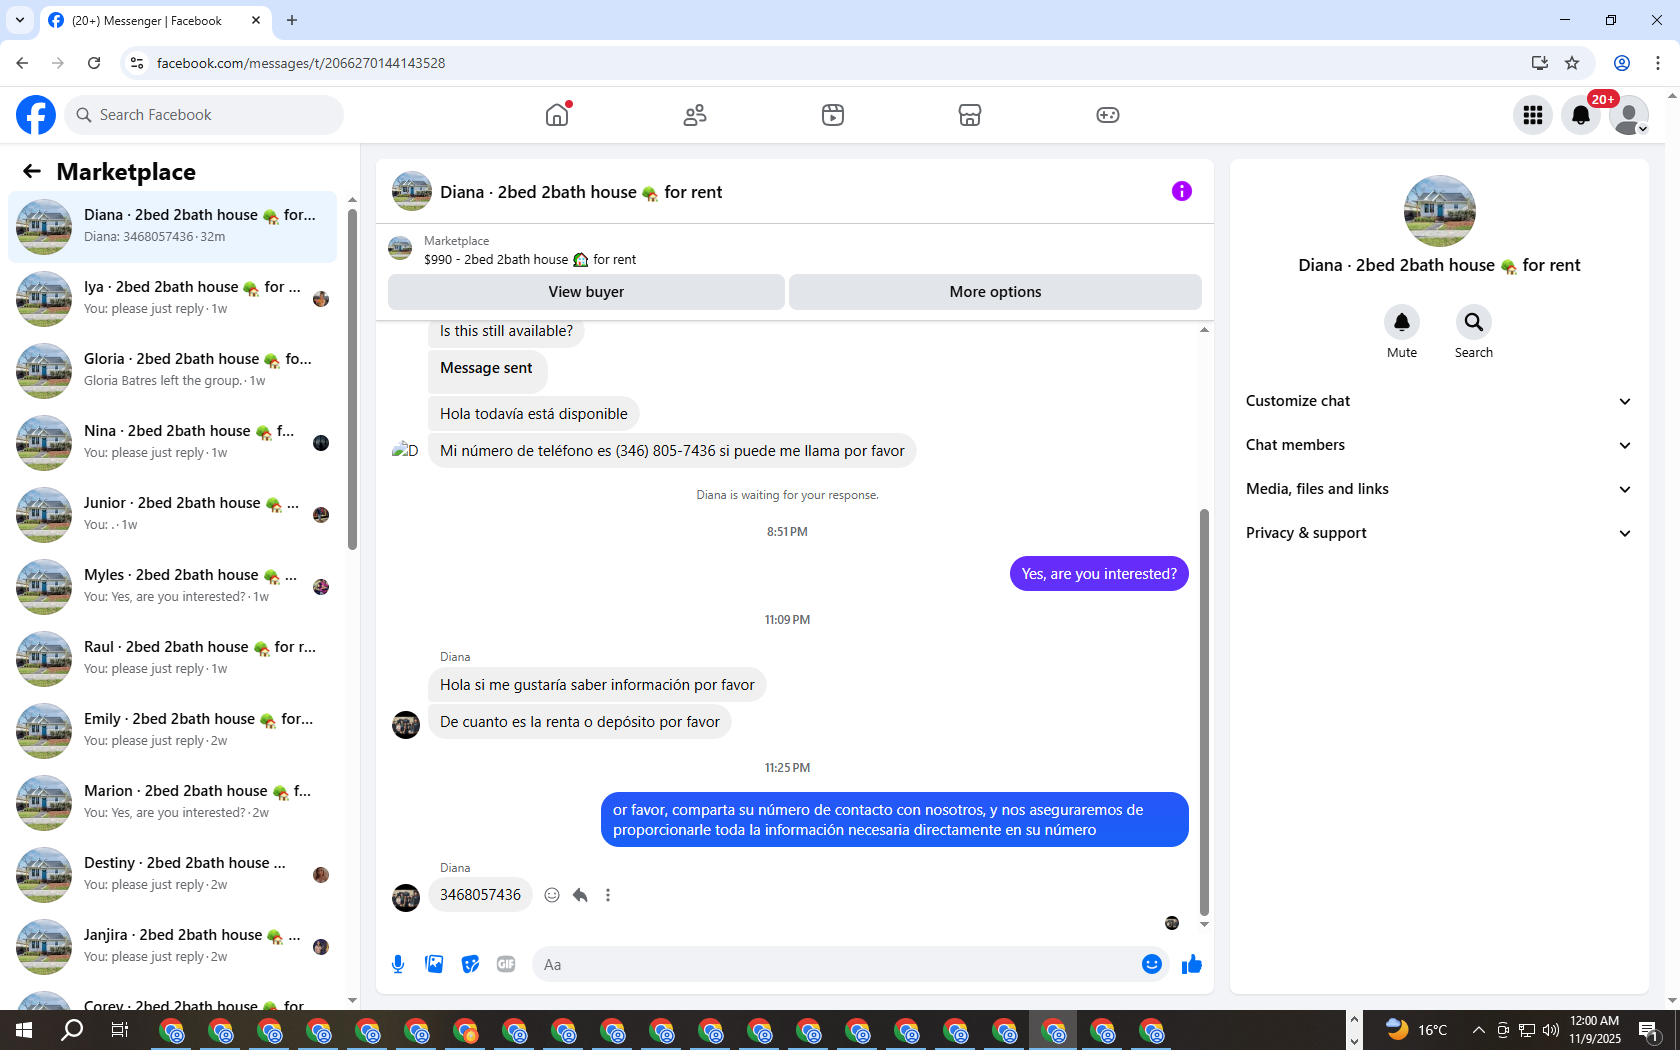Attach a file with the image icon

434,964
